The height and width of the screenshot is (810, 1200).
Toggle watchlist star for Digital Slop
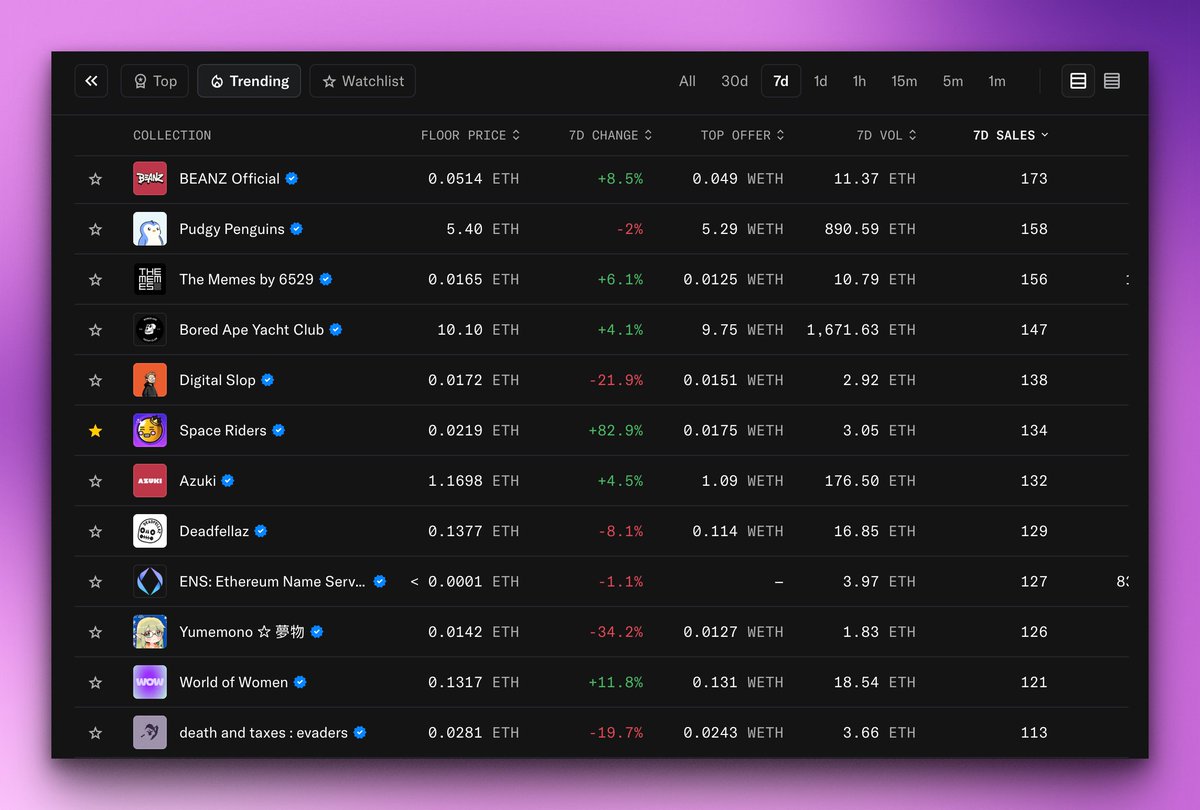pos(95,380)
